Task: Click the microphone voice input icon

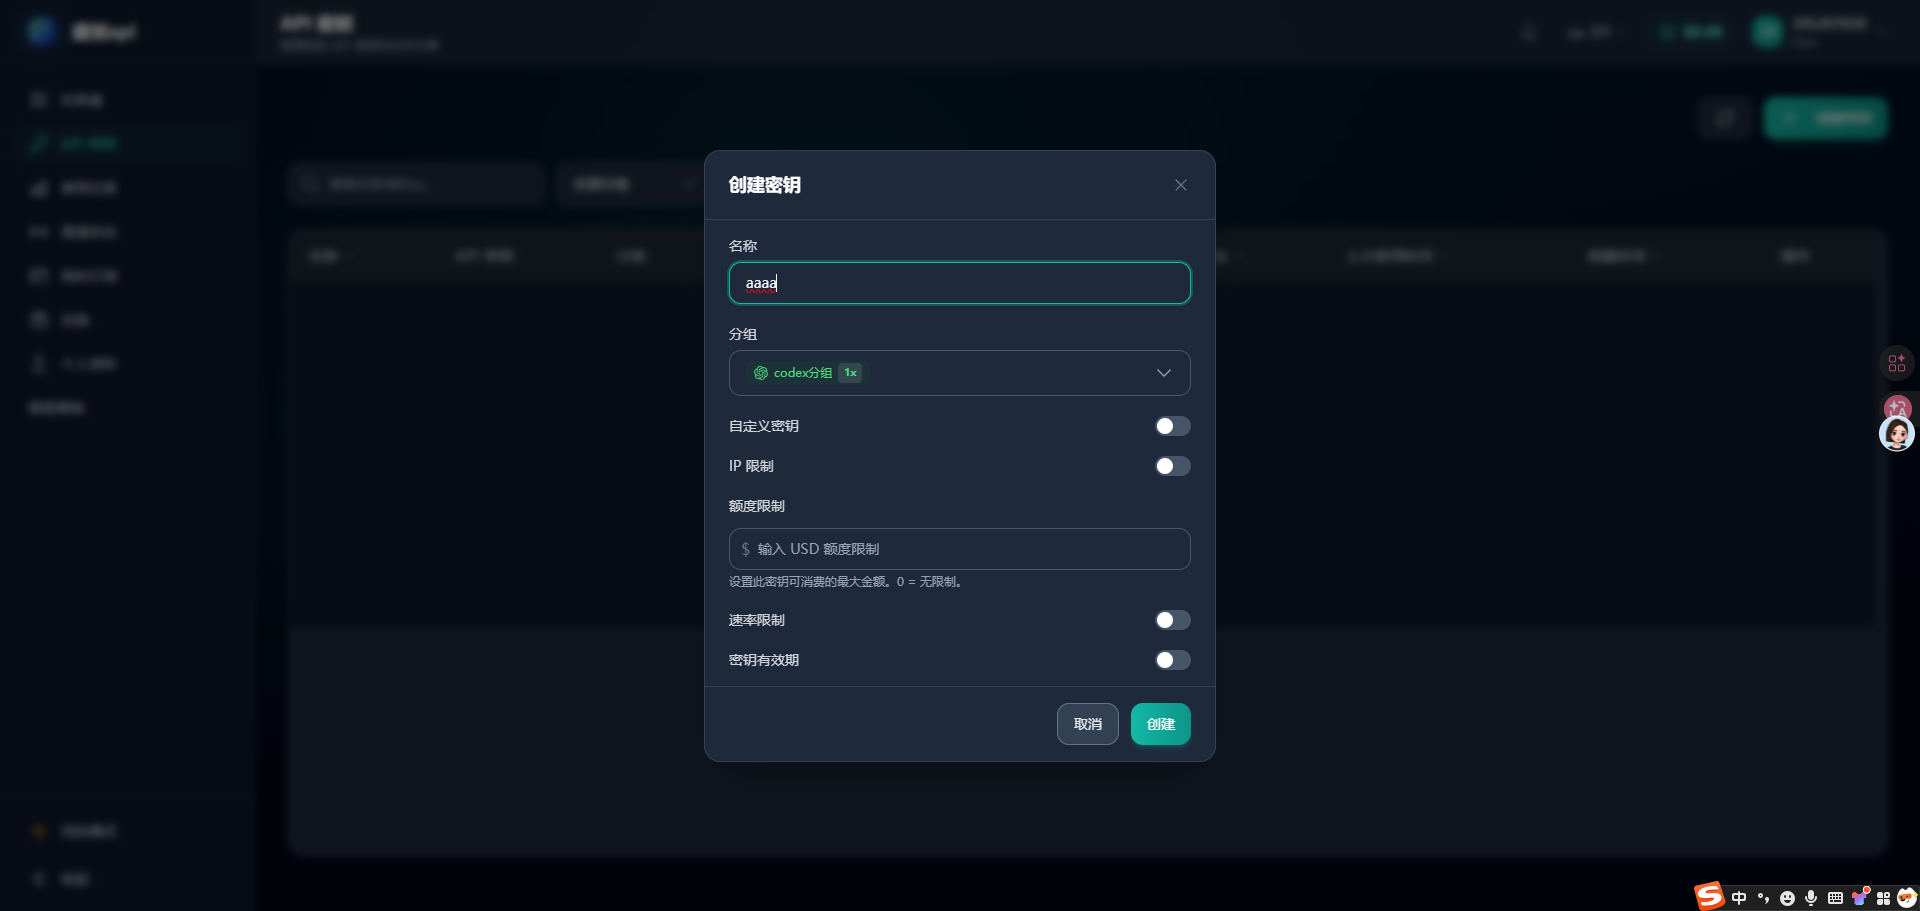Action: point(1811,898)
